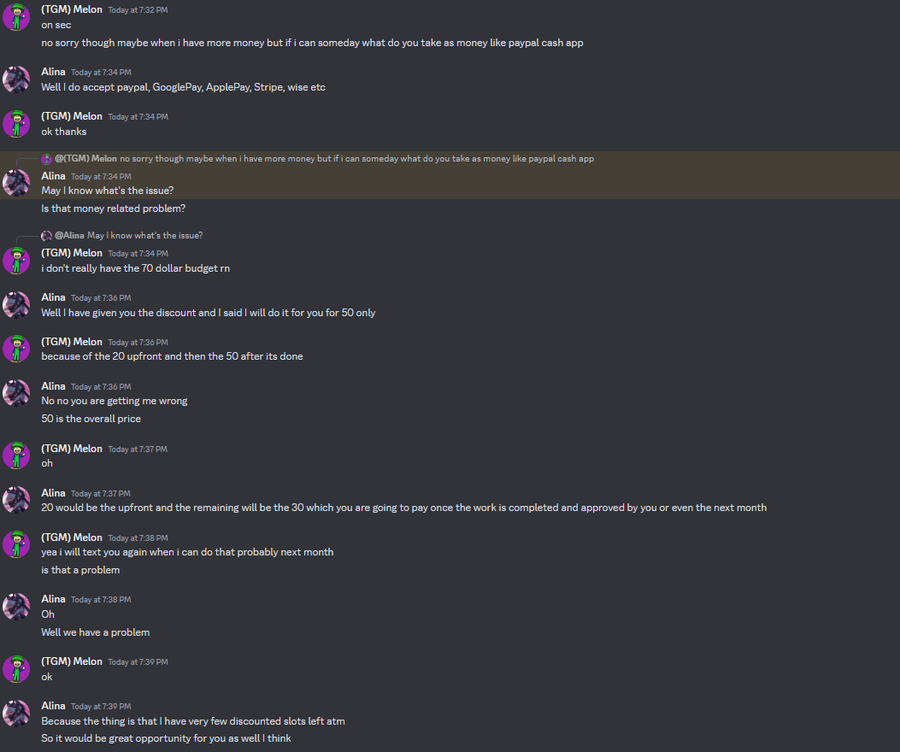Click Melon's avatar beside the "on sec" message
900x752 pixels.
point(16,16)
